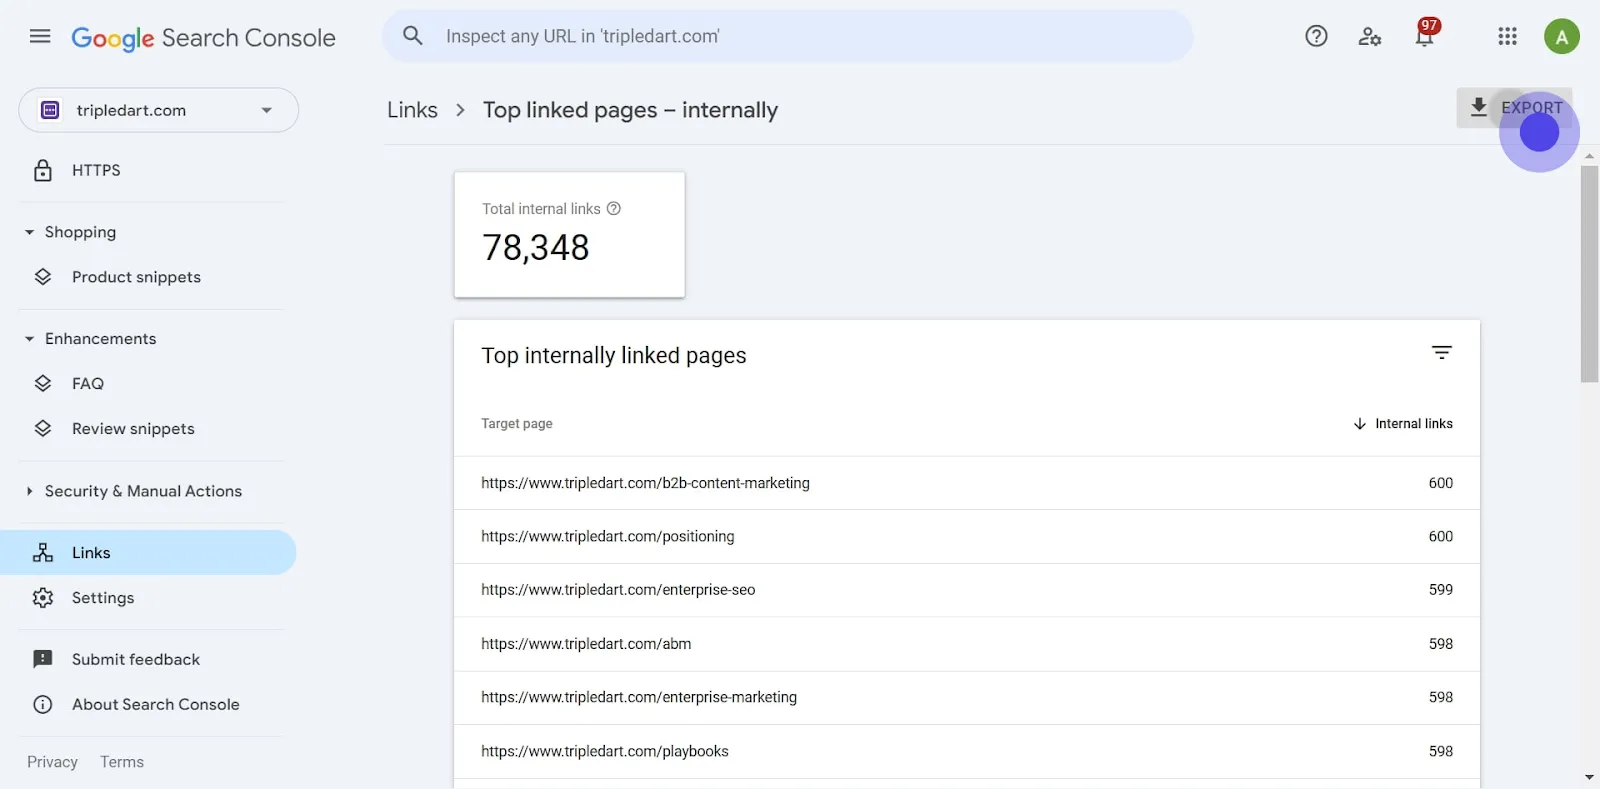Click the search magnifier icon
The height and width of the screenshot is (789, 1600).
coord(413,36)
